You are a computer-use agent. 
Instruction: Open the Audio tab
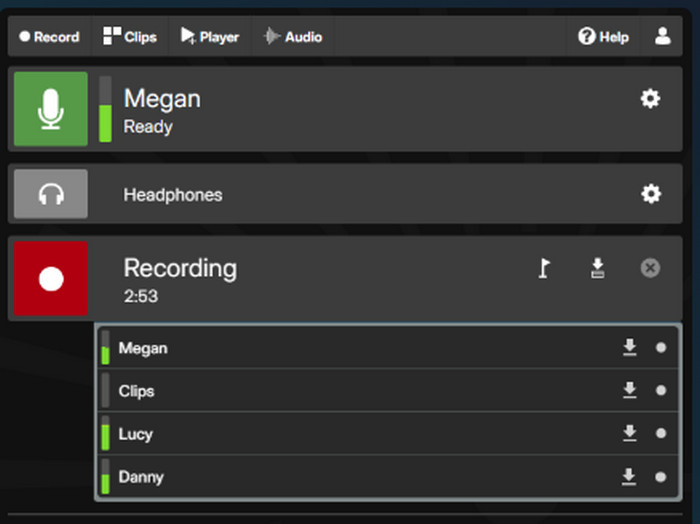tap(292, 37)
